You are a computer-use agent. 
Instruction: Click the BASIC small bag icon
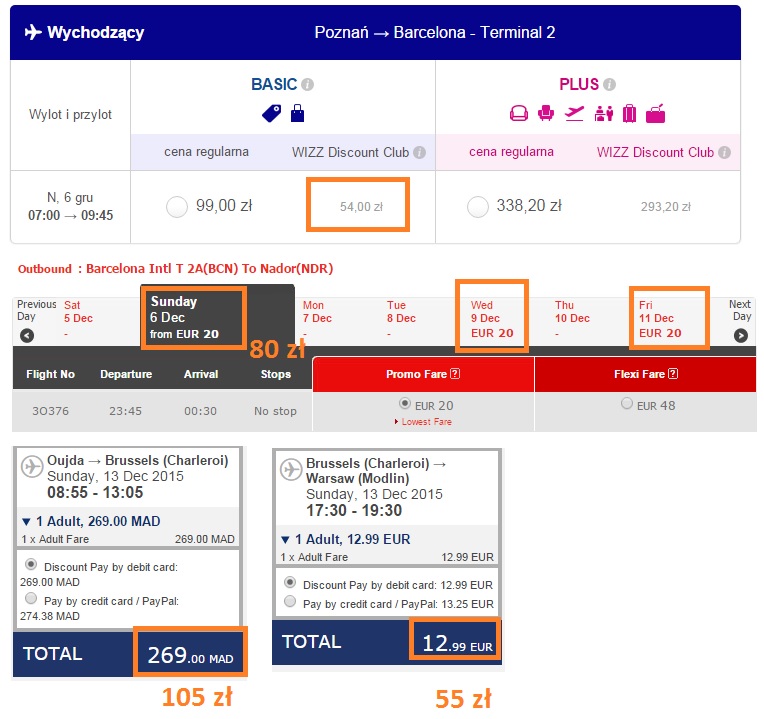[297, 113]
